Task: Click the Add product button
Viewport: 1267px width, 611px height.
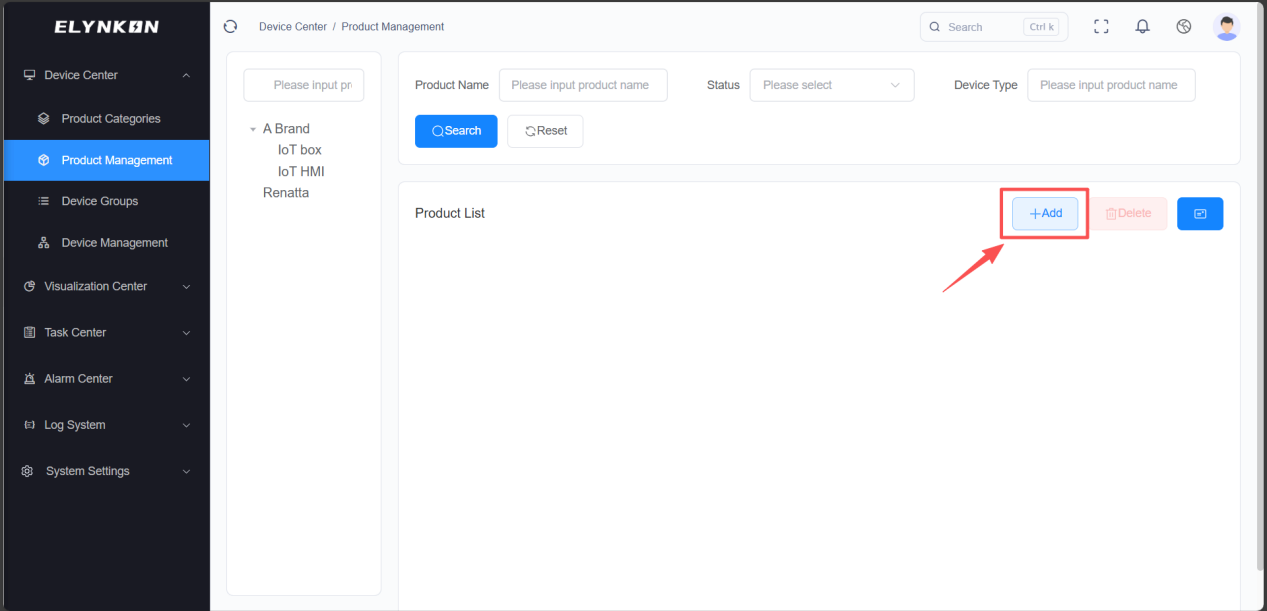Action: (1045, 213)
